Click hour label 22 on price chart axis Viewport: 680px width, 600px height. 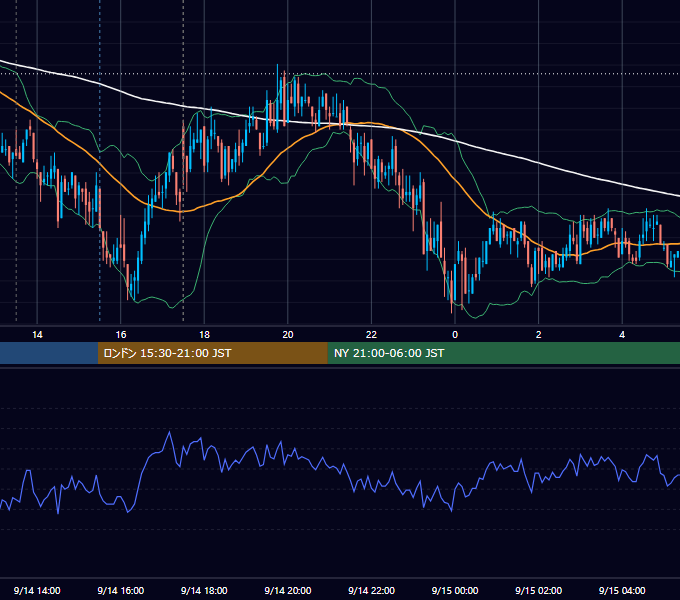point(371,335)
